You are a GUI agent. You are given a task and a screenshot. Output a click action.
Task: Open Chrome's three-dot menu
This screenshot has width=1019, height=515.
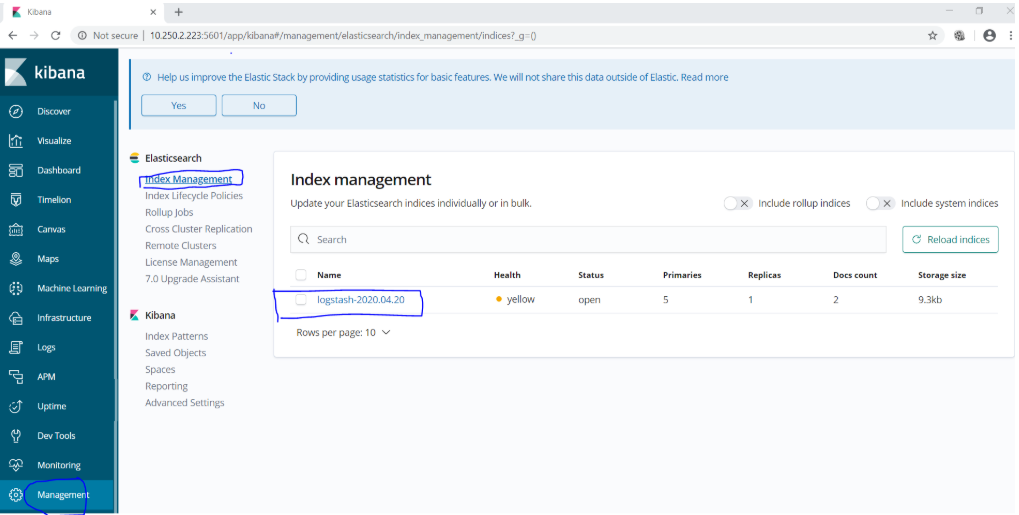tap(1011, 36)
